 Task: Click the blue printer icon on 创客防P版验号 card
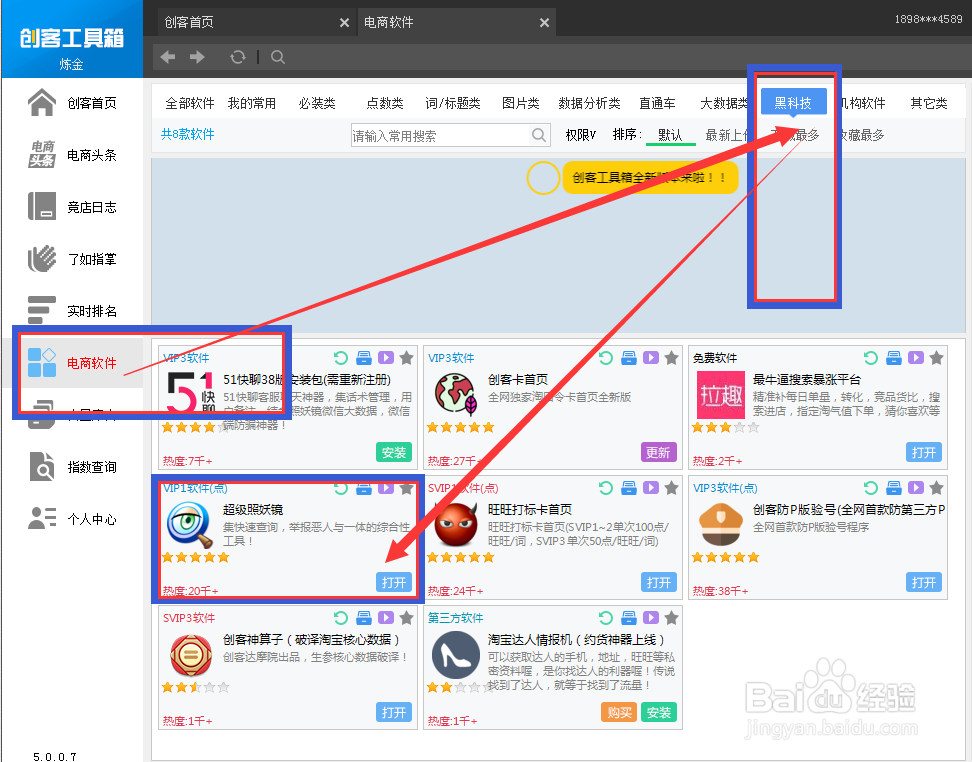(x=893, y=488)
